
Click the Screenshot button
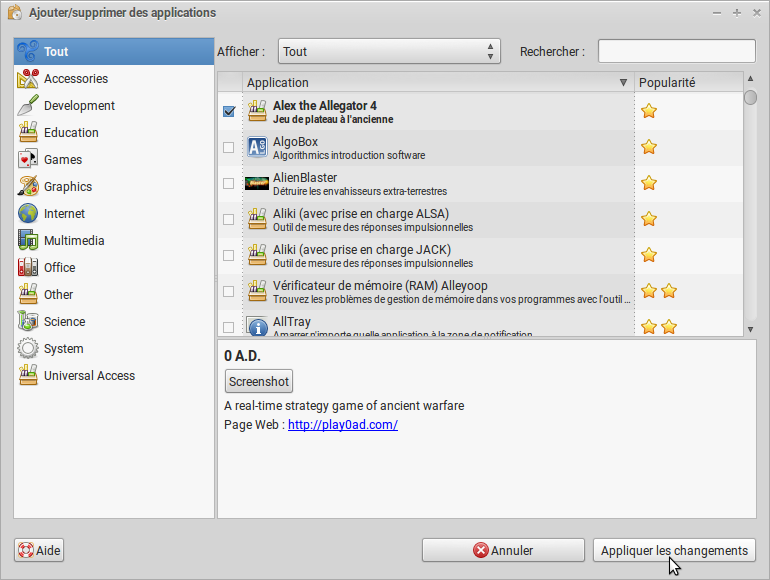tap(259, 382)
